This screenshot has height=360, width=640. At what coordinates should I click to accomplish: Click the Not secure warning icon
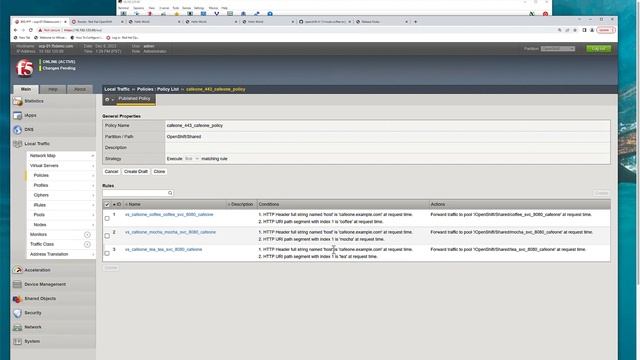coord(40,30)
